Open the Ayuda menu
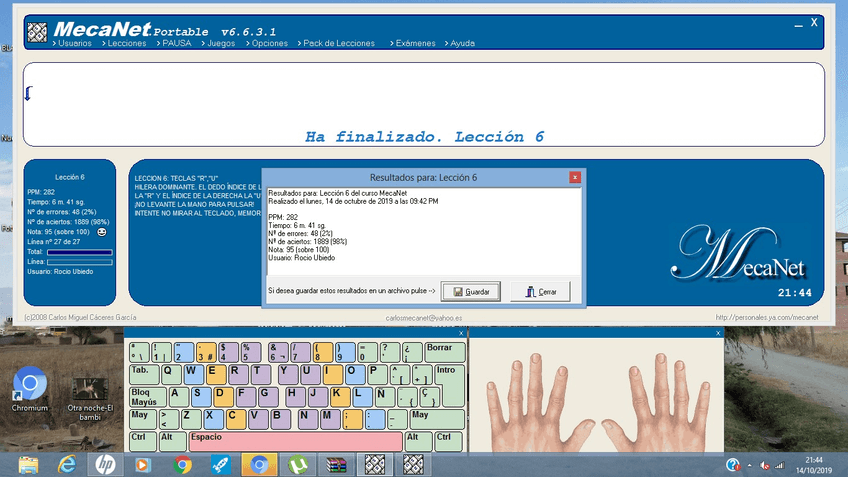The width and height of the screenshot is (848, 477). coord(462,43)
